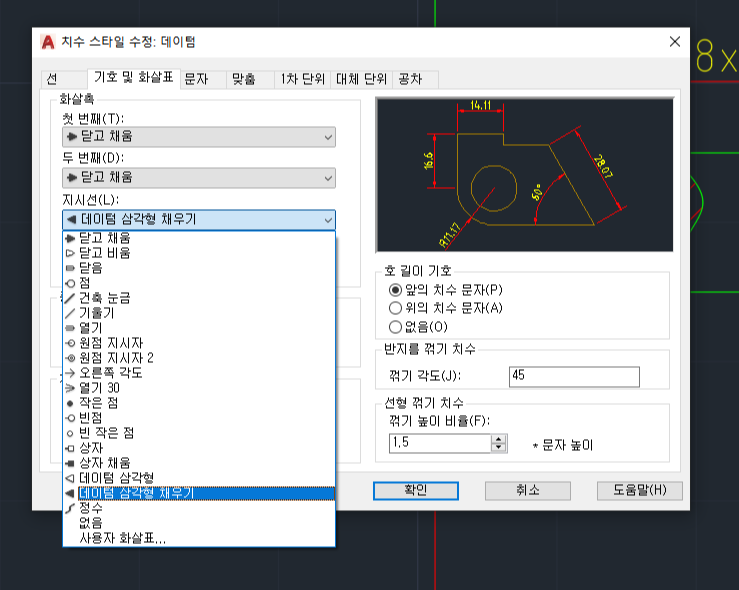This screenshot has height=590, width=739.
Task: Select 위의 치수 문자(A) radio button
Action: [395, 308]
